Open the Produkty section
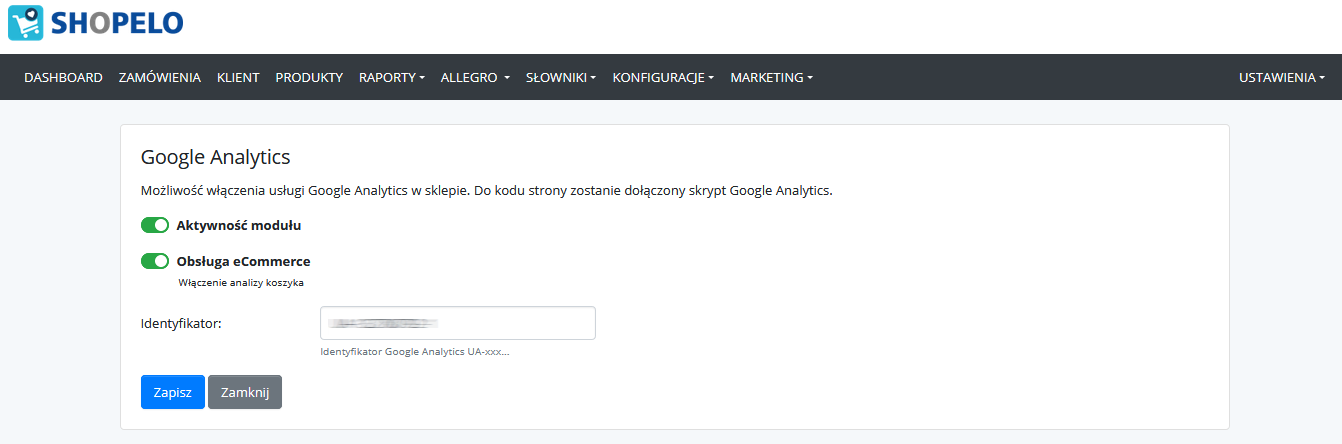1342x444 pixels. click(x=309, y=77)
